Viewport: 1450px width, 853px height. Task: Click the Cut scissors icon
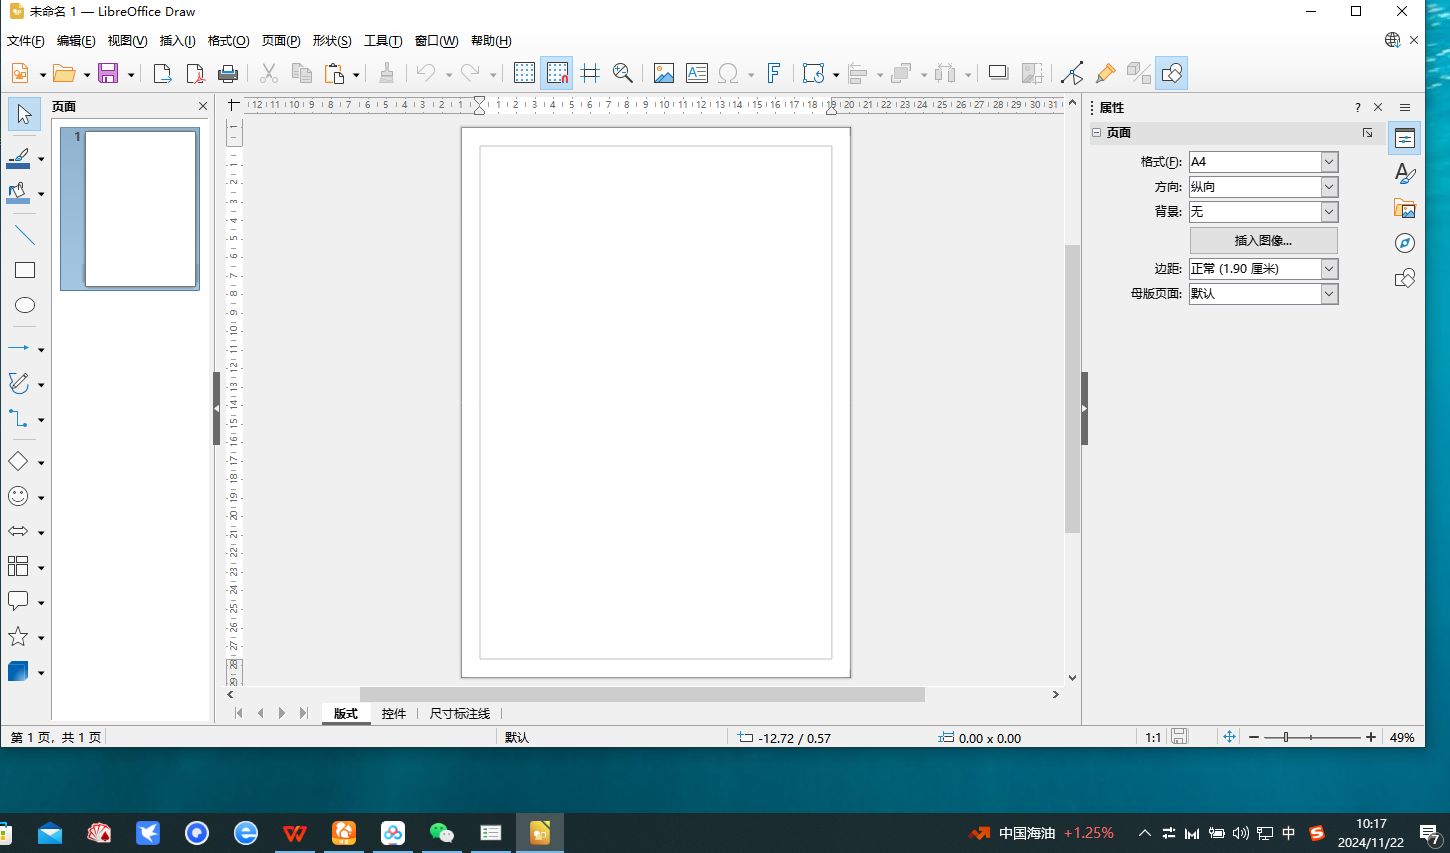[x=268, y=73]
